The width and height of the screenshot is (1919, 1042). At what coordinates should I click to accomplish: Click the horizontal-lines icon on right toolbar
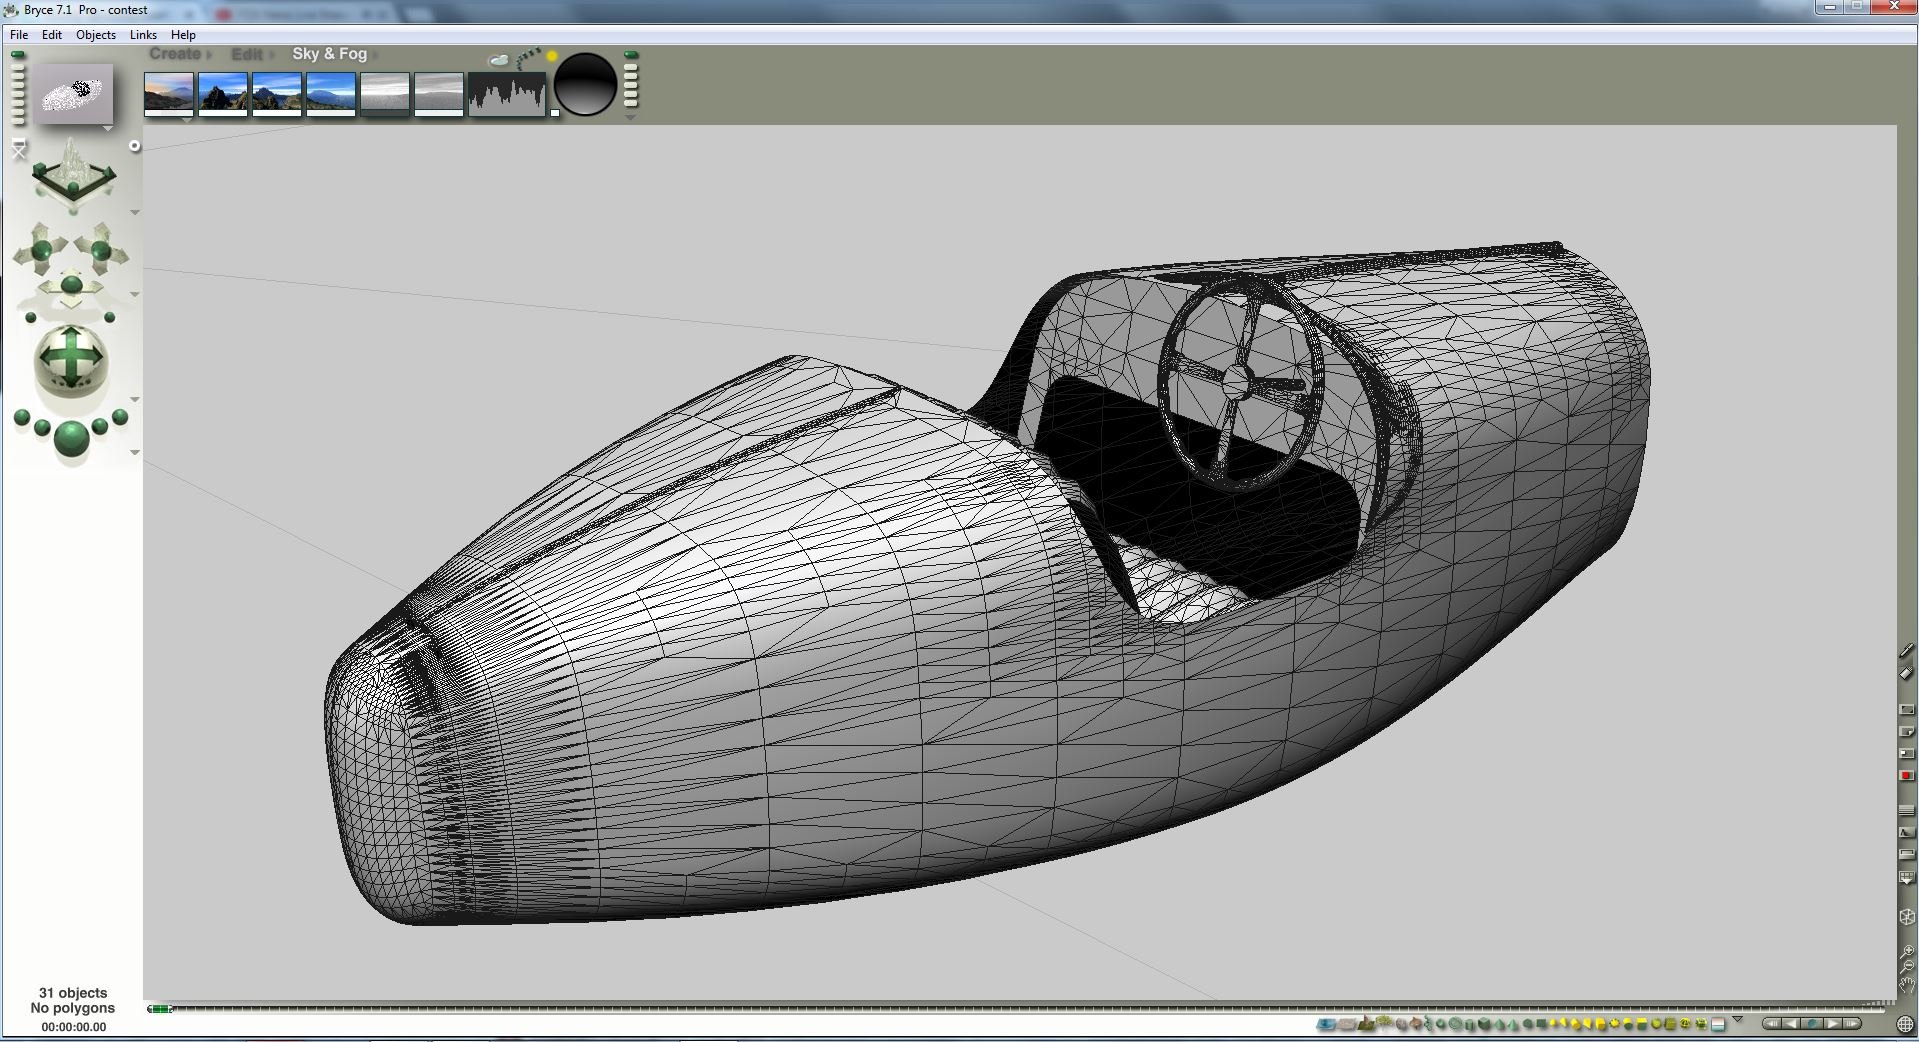pos(1906,809)
